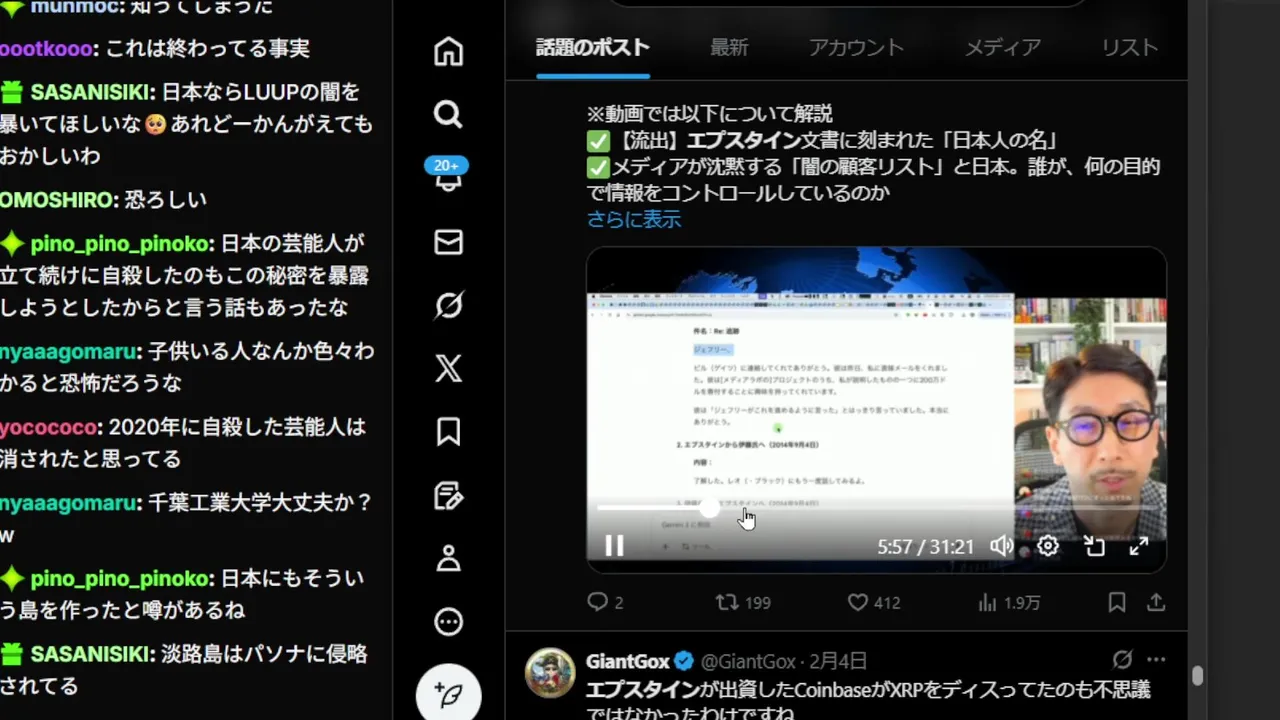1280x720 pixels.
Task: Open the Articles compose-note sidebar icon
Action: point(448,495)
